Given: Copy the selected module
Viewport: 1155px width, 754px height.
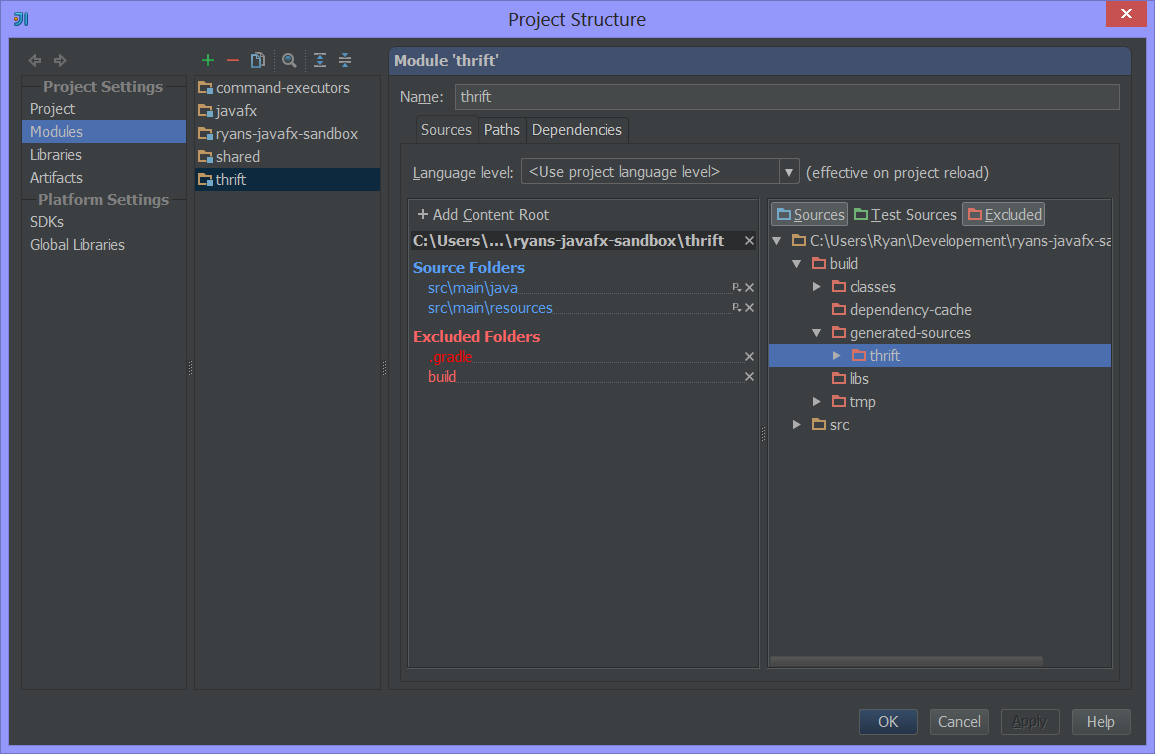Looking at the screenshot, I should point(258,60).
